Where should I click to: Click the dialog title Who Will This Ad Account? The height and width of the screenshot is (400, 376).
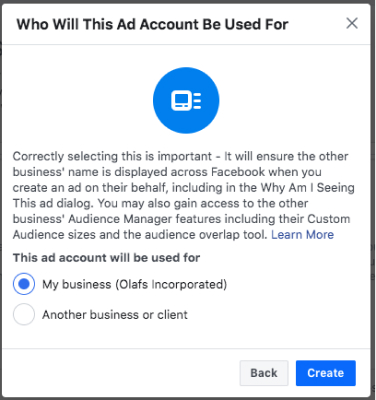(x=152, y=24)
